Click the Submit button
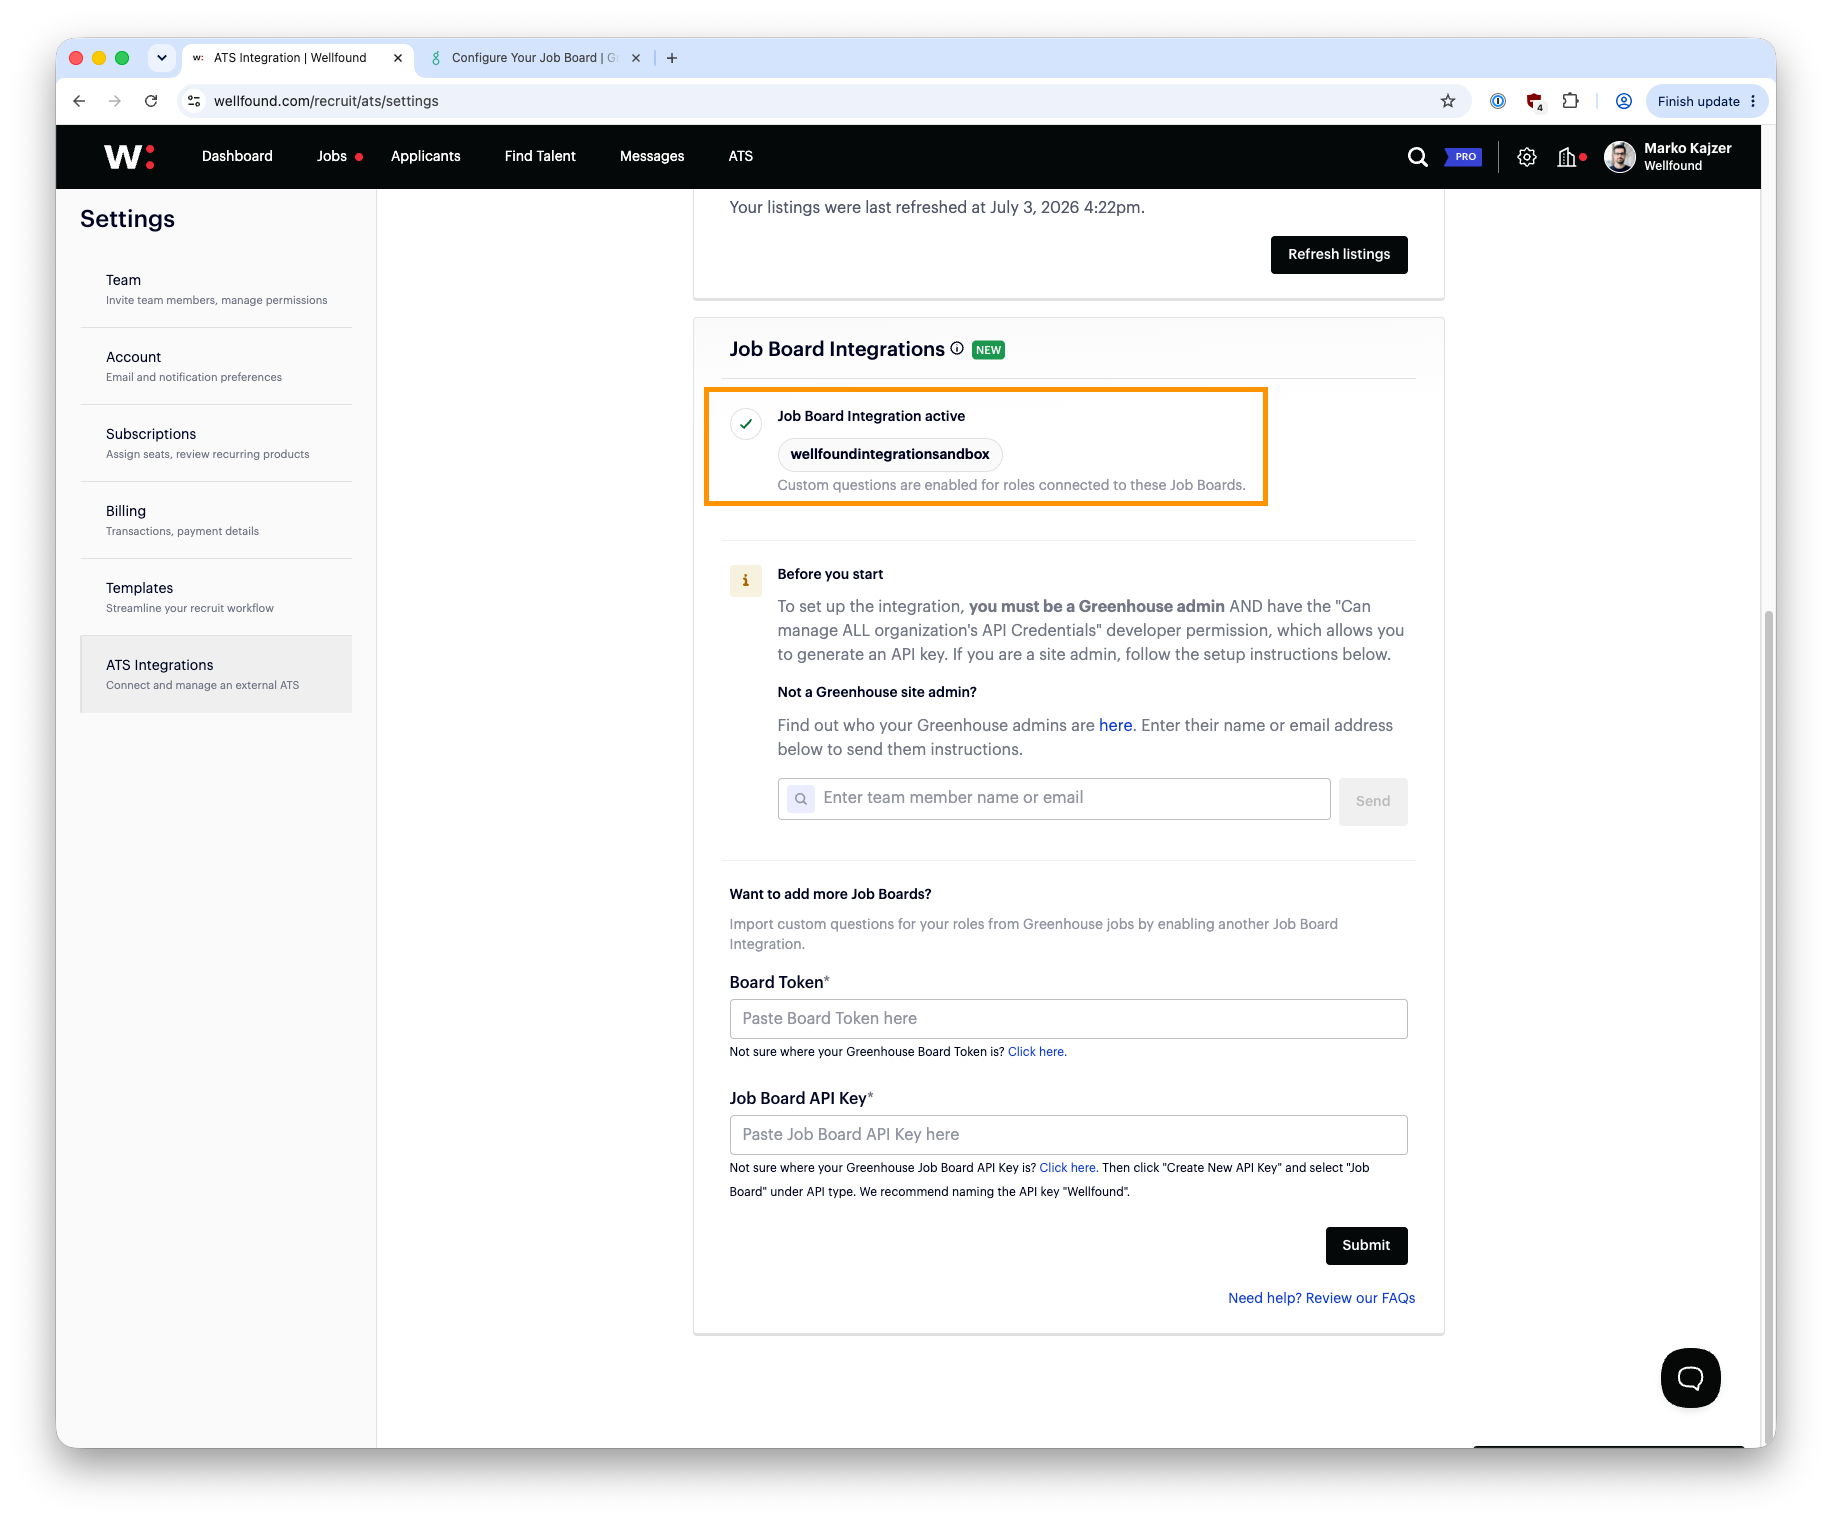 1366,1245
